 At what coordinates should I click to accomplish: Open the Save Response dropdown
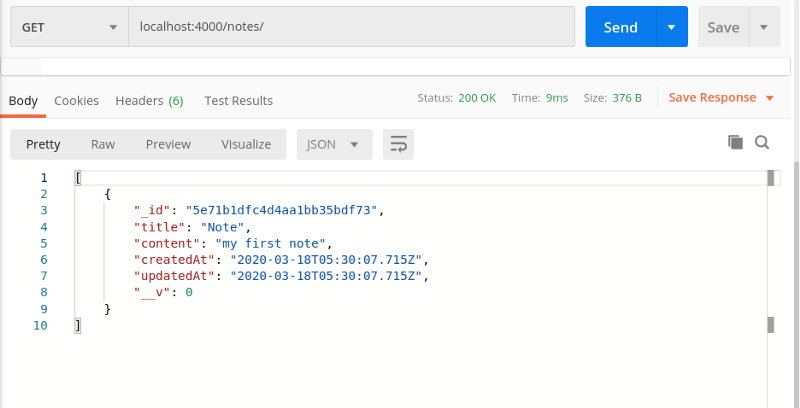pos(721,98)
